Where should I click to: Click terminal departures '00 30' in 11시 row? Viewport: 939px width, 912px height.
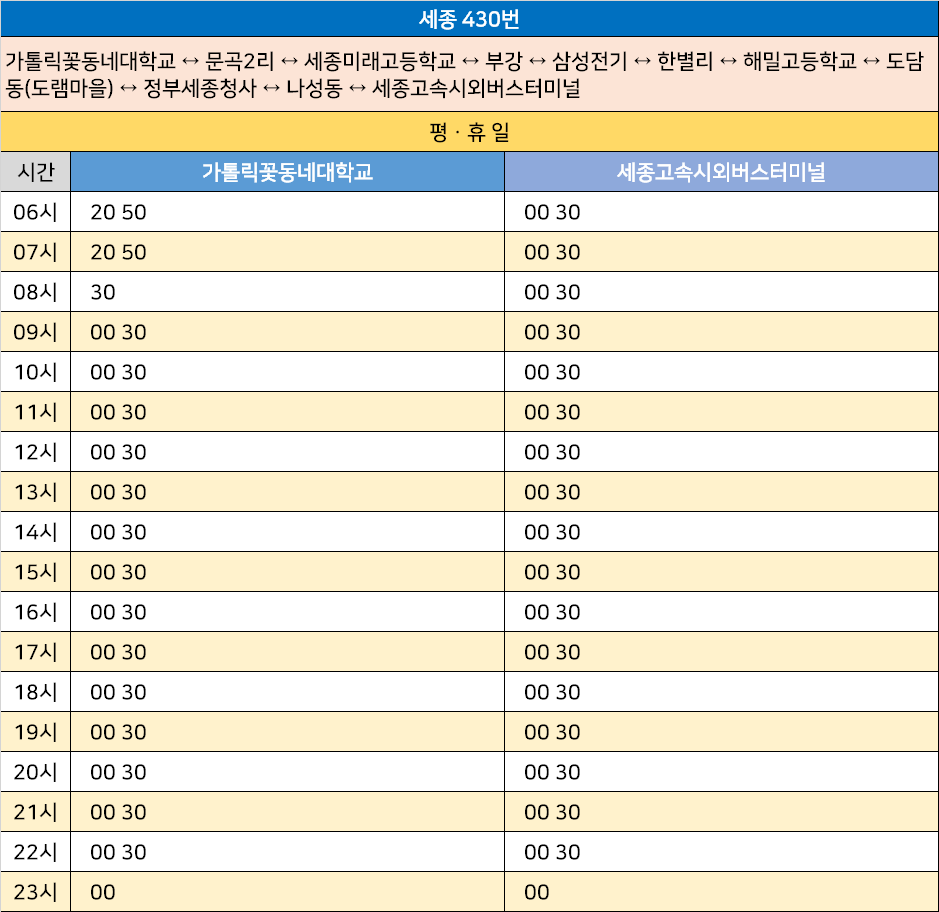click(x=552, y=413)
